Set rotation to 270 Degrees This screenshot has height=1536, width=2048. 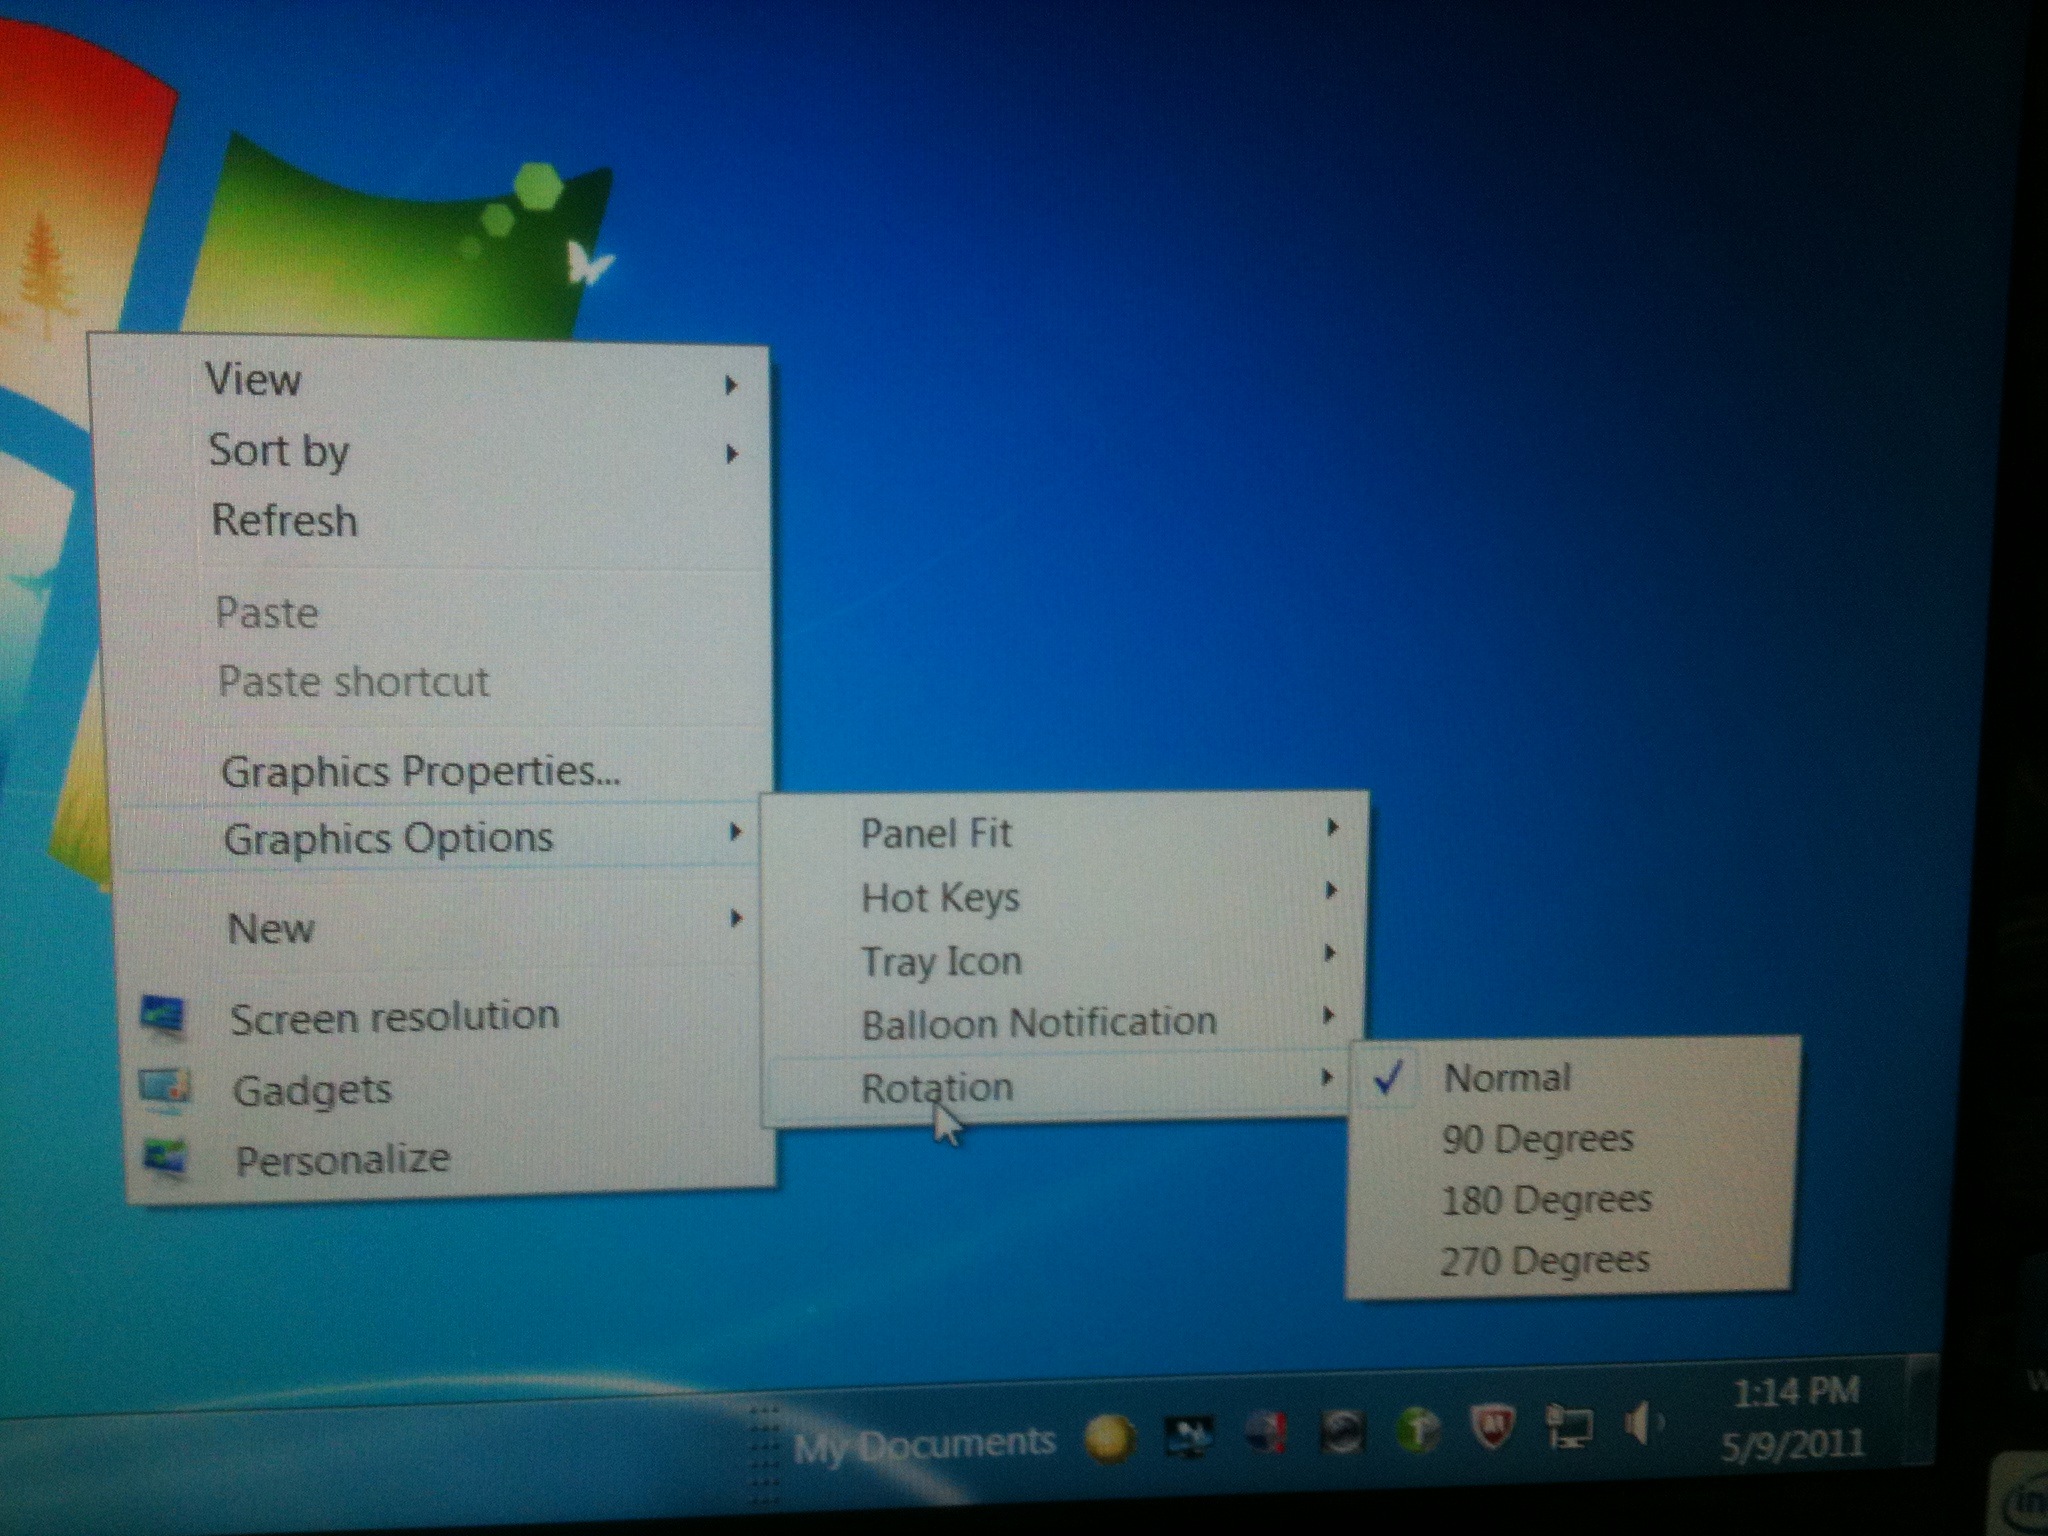(x=1544, y=1261)
